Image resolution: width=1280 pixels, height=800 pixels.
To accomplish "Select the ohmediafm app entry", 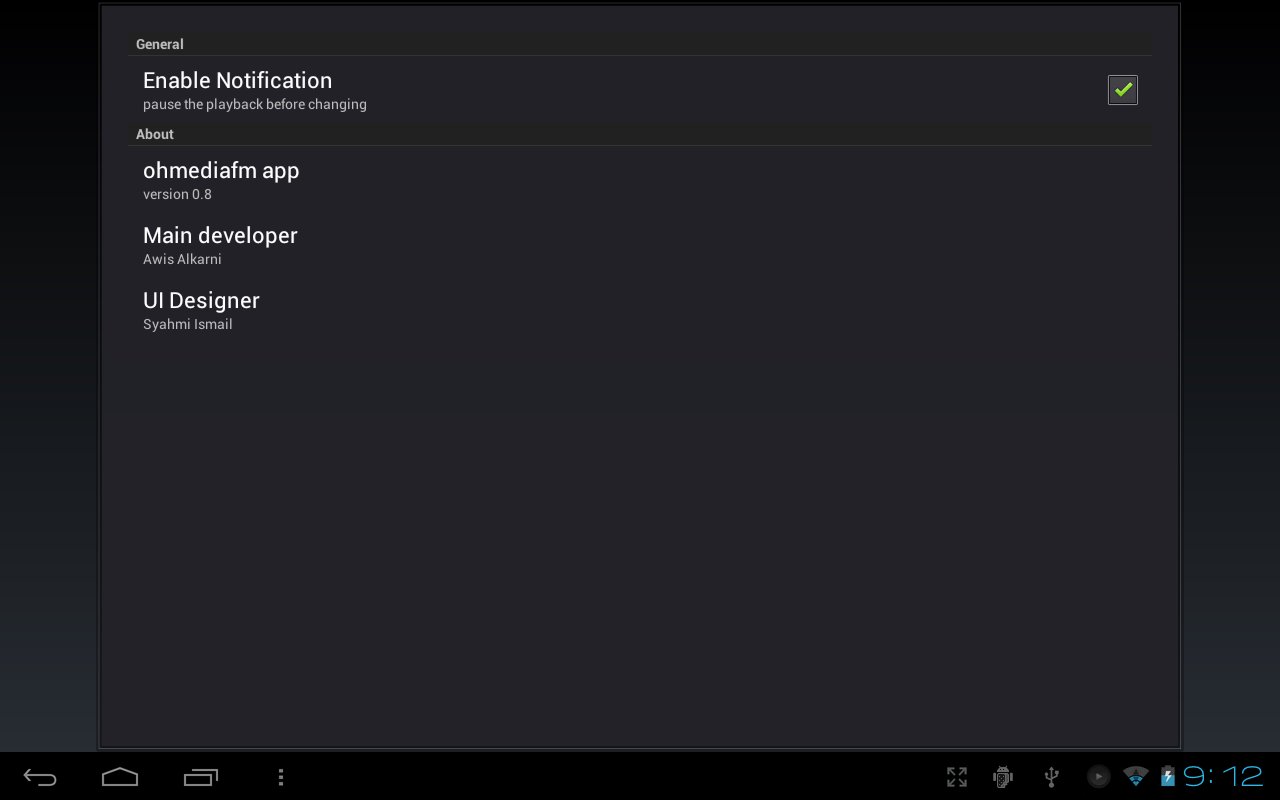I will [640, 179].
